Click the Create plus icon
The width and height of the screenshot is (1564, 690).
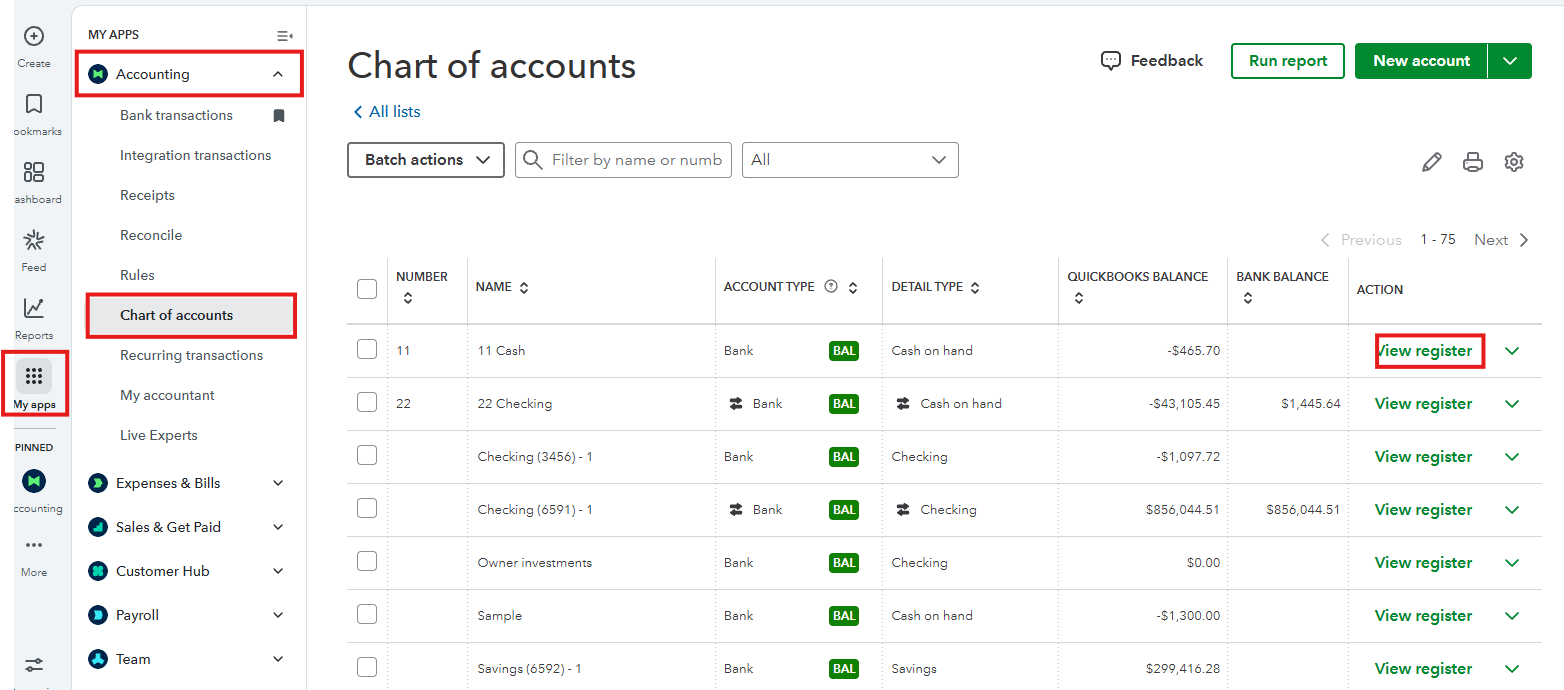33,37
